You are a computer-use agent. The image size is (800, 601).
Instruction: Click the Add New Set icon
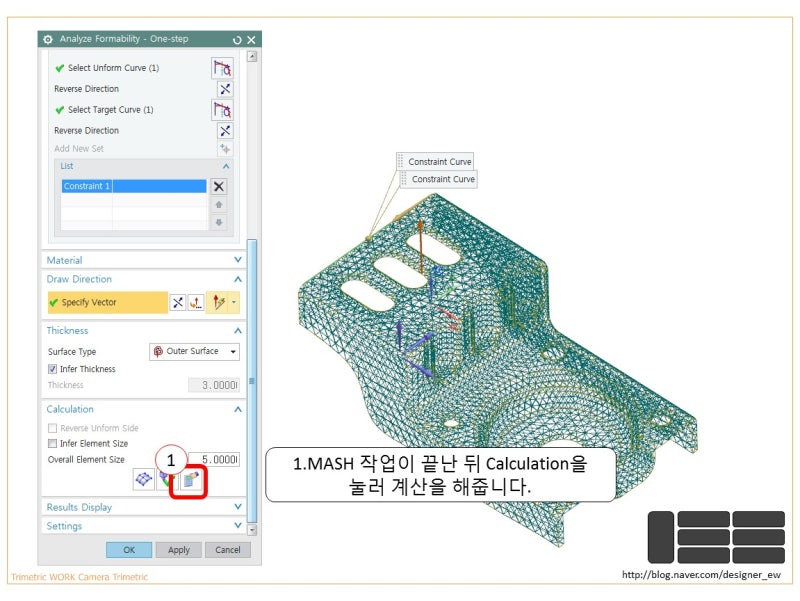pos(225,149)
